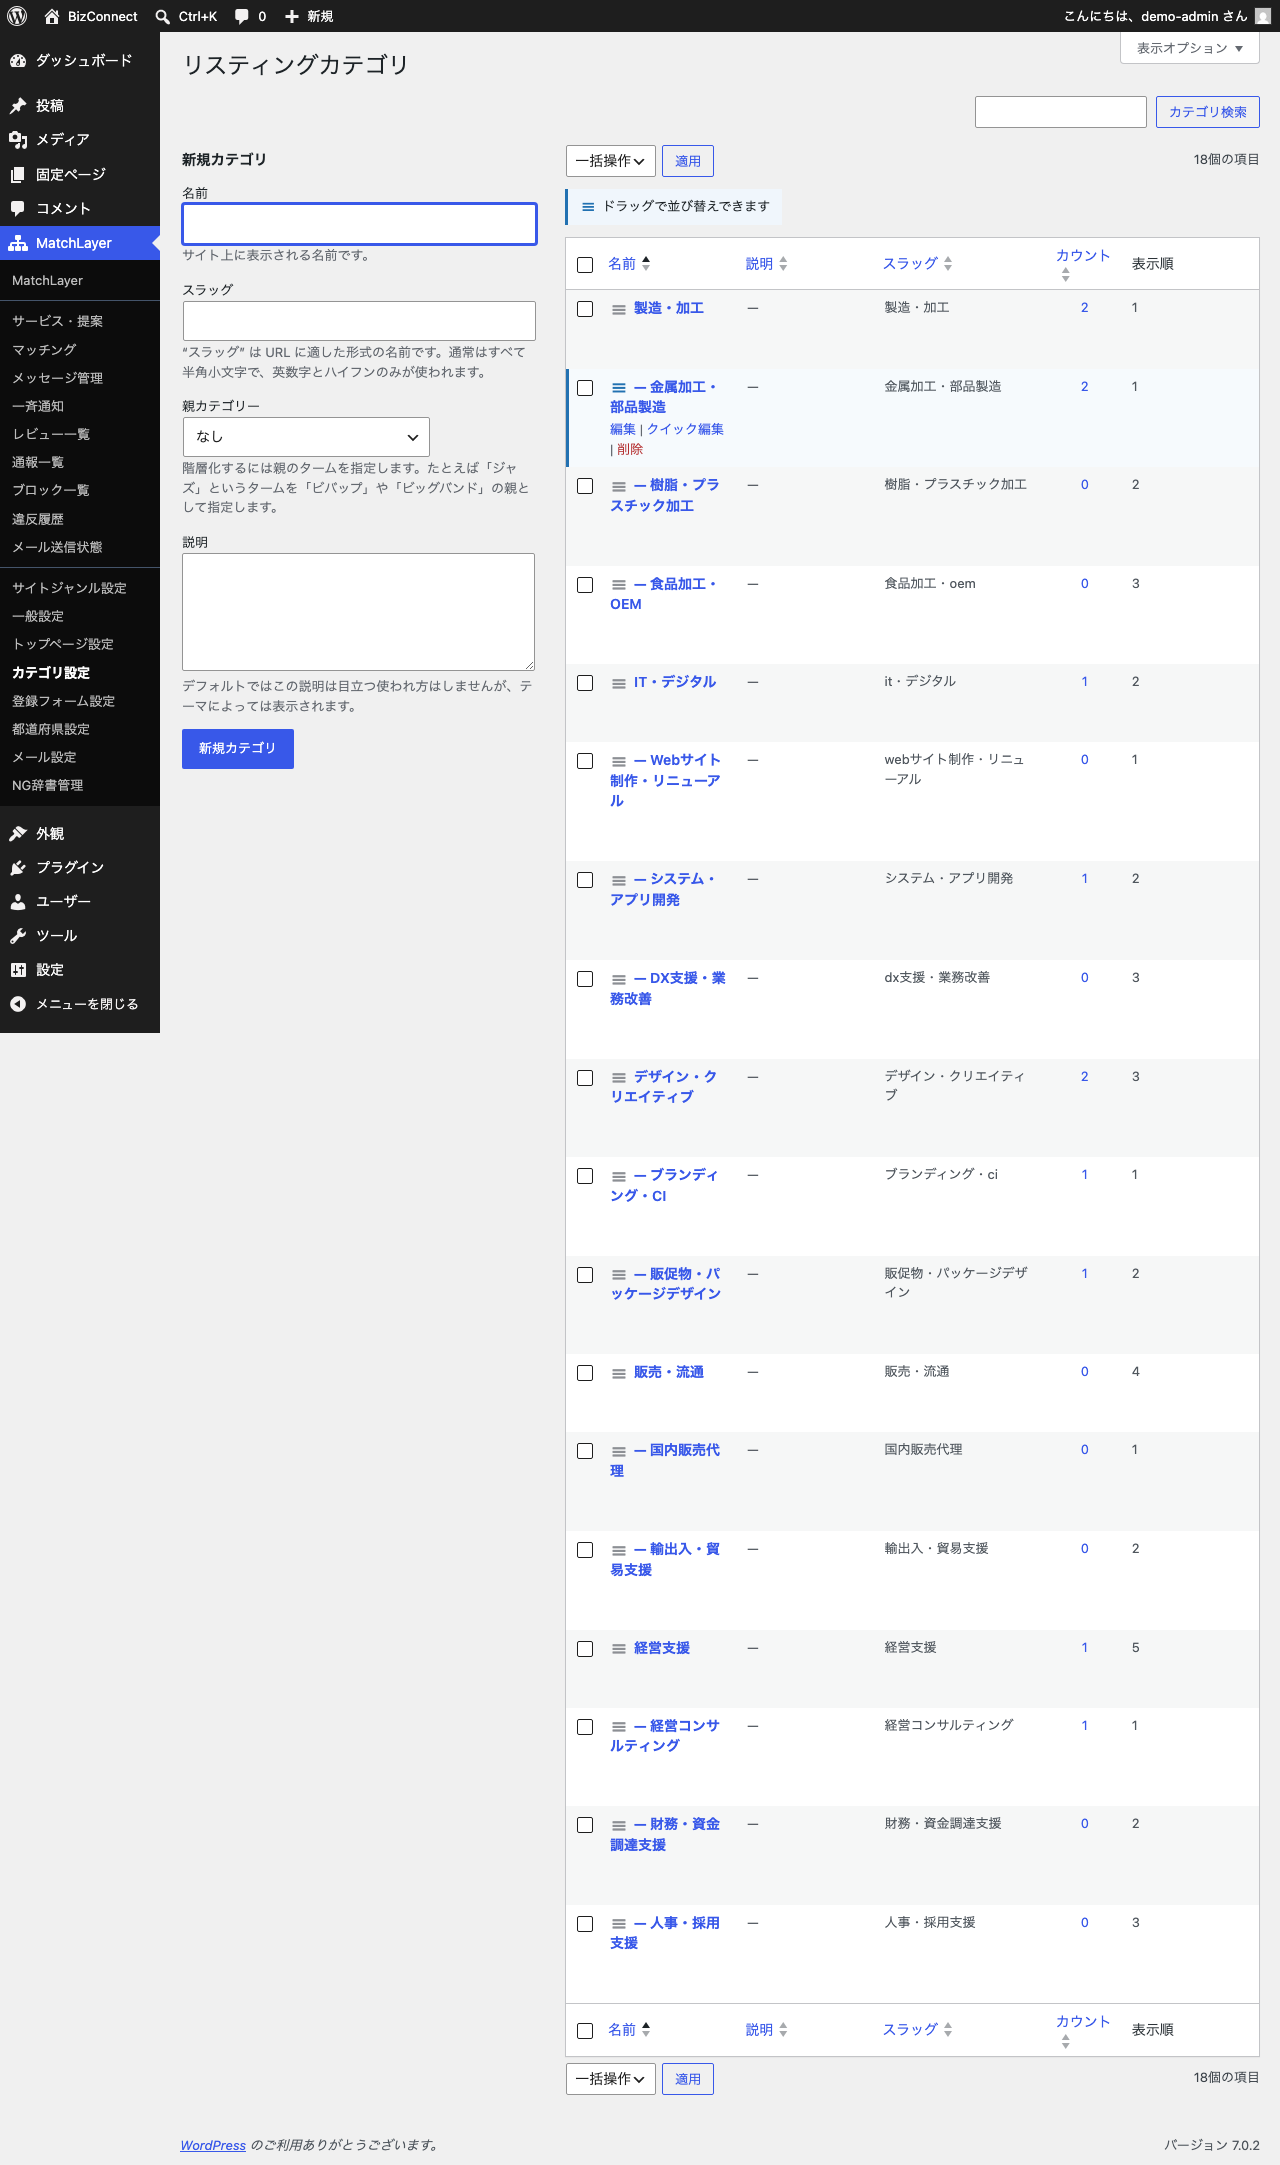Click the demo-admin avatar icon
Image resolution: width=1280 pixels, height=2165 pixels.
pyautogui.click(x=1263, y=16)
